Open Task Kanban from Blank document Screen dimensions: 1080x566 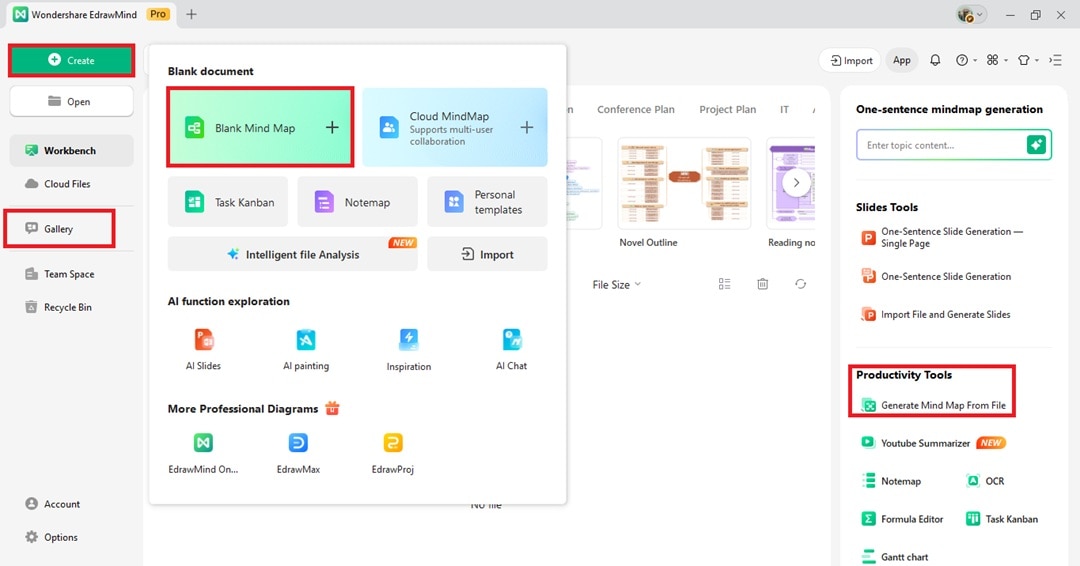(x=228, y=202)
